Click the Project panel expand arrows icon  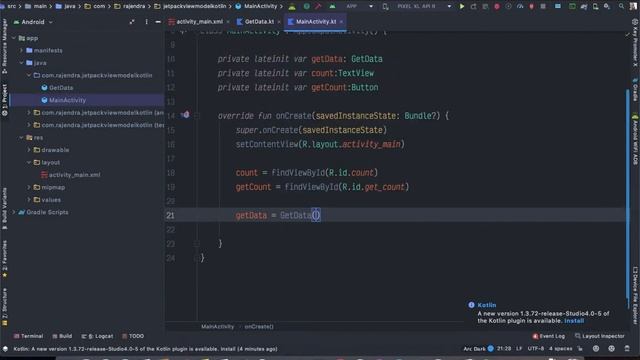pyautogui.click(x=132, y=22)
